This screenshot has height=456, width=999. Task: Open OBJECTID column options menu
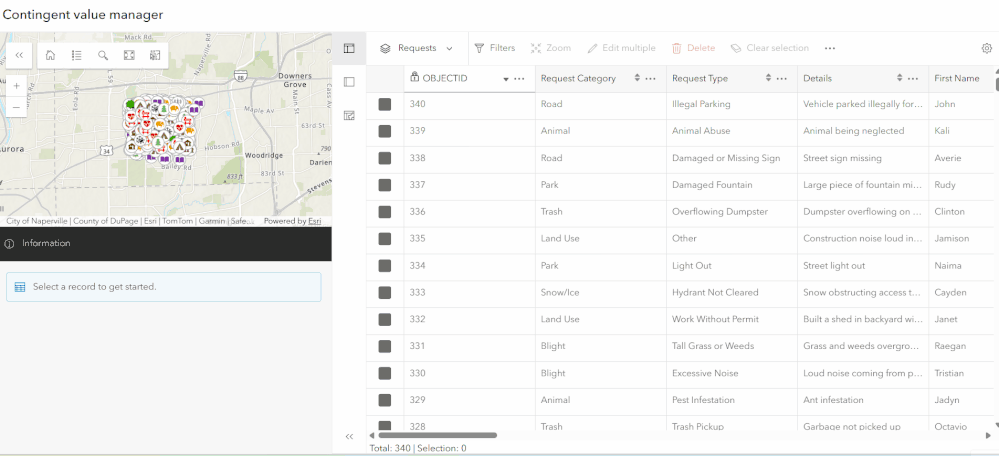pos(520,78)
